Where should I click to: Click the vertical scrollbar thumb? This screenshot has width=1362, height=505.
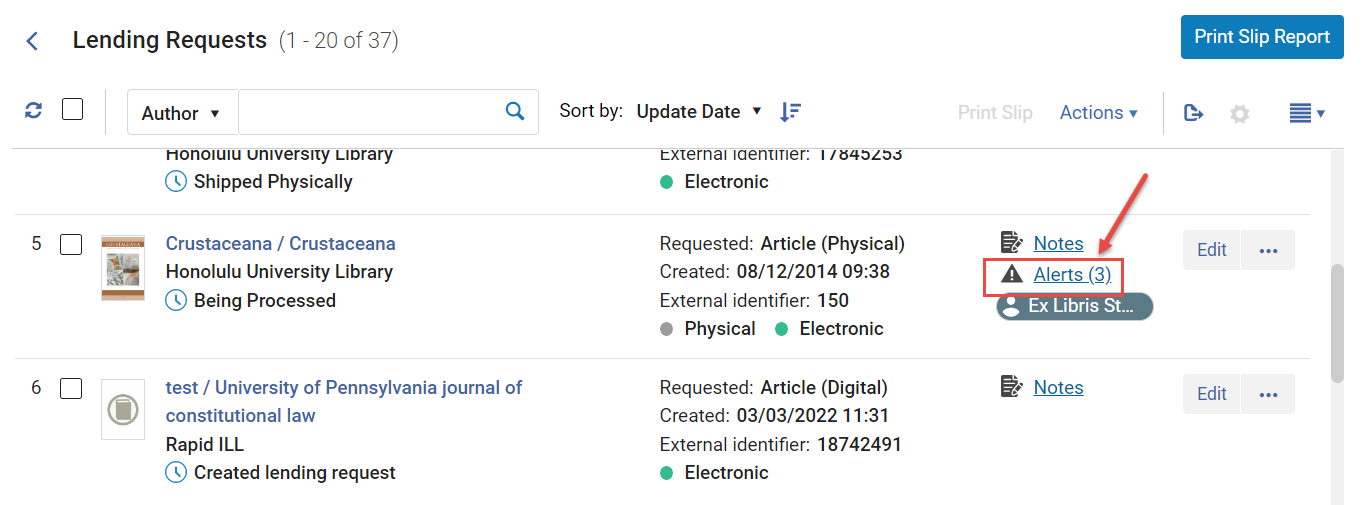[x=1338, y=323]
